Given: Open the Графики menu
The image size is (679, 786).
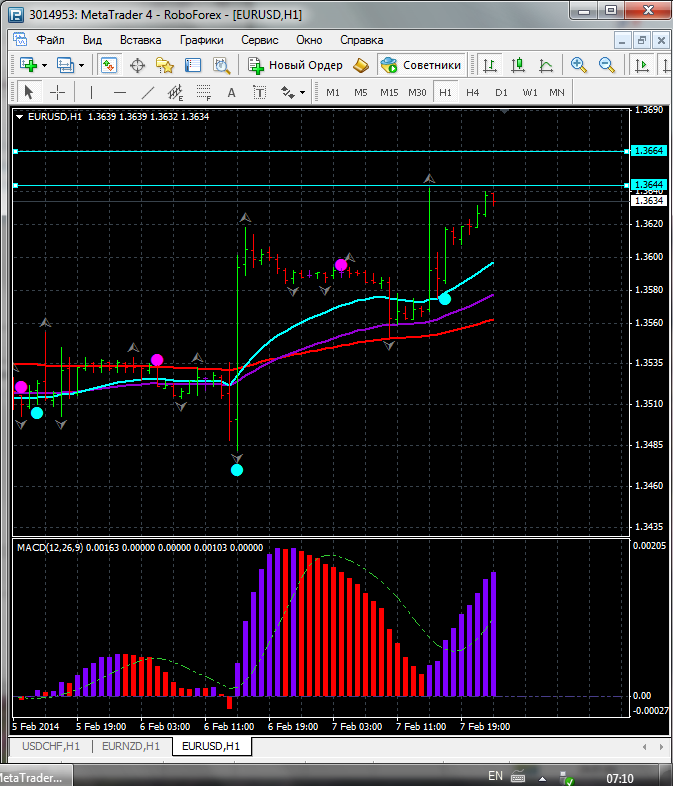Looking at the screenshot, I should (201, 40).
